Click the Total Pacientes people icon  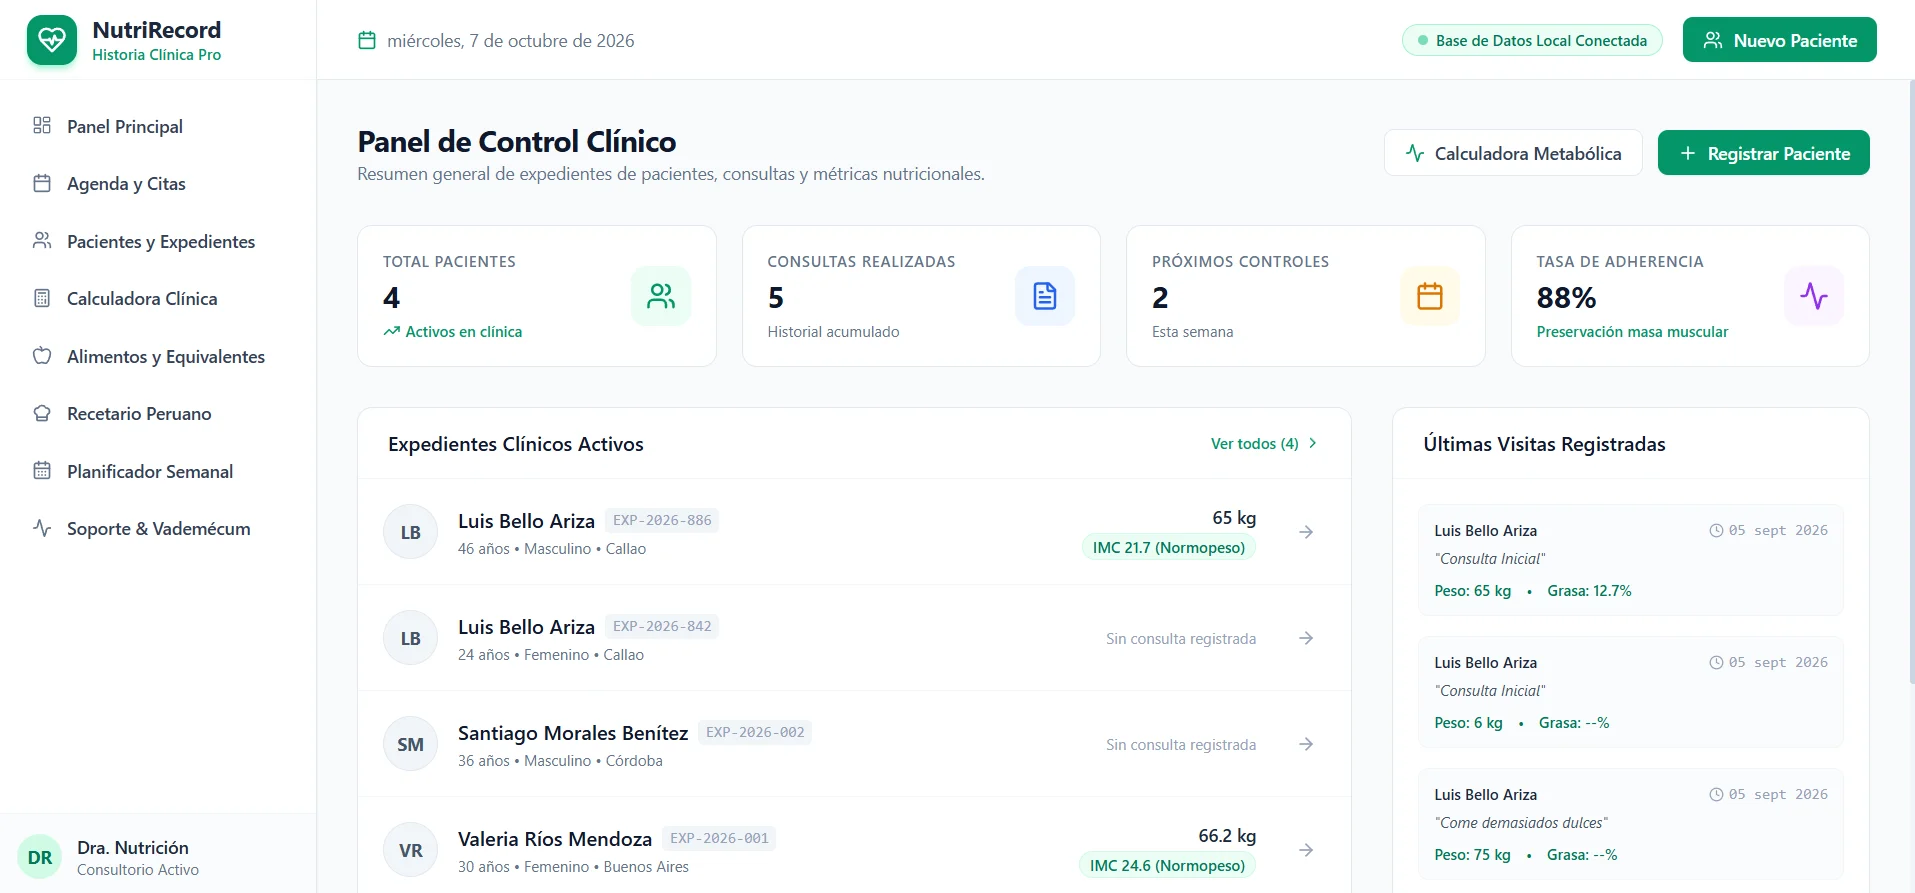661,296
